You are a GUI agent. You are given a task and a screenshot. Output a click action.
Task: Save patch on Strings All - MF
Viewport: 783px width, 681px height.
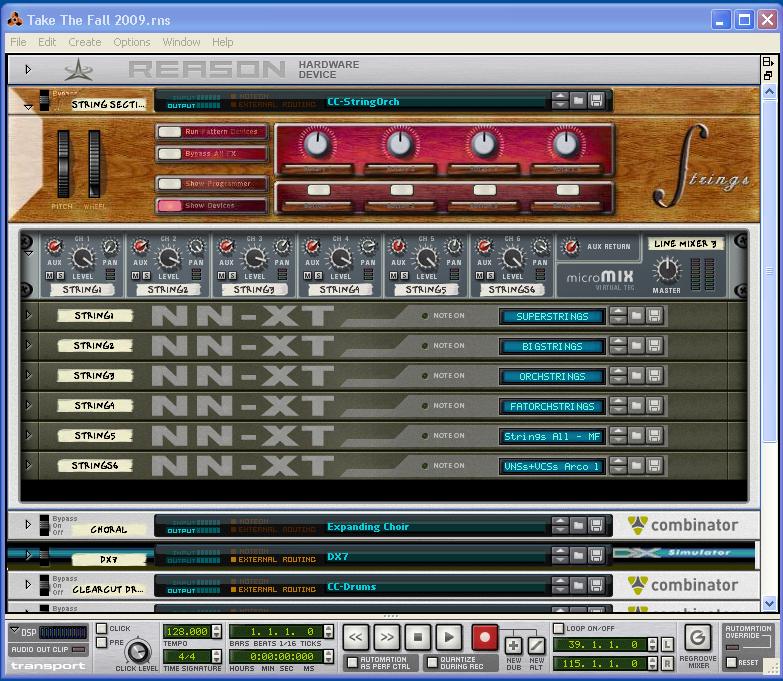(655, 435)
